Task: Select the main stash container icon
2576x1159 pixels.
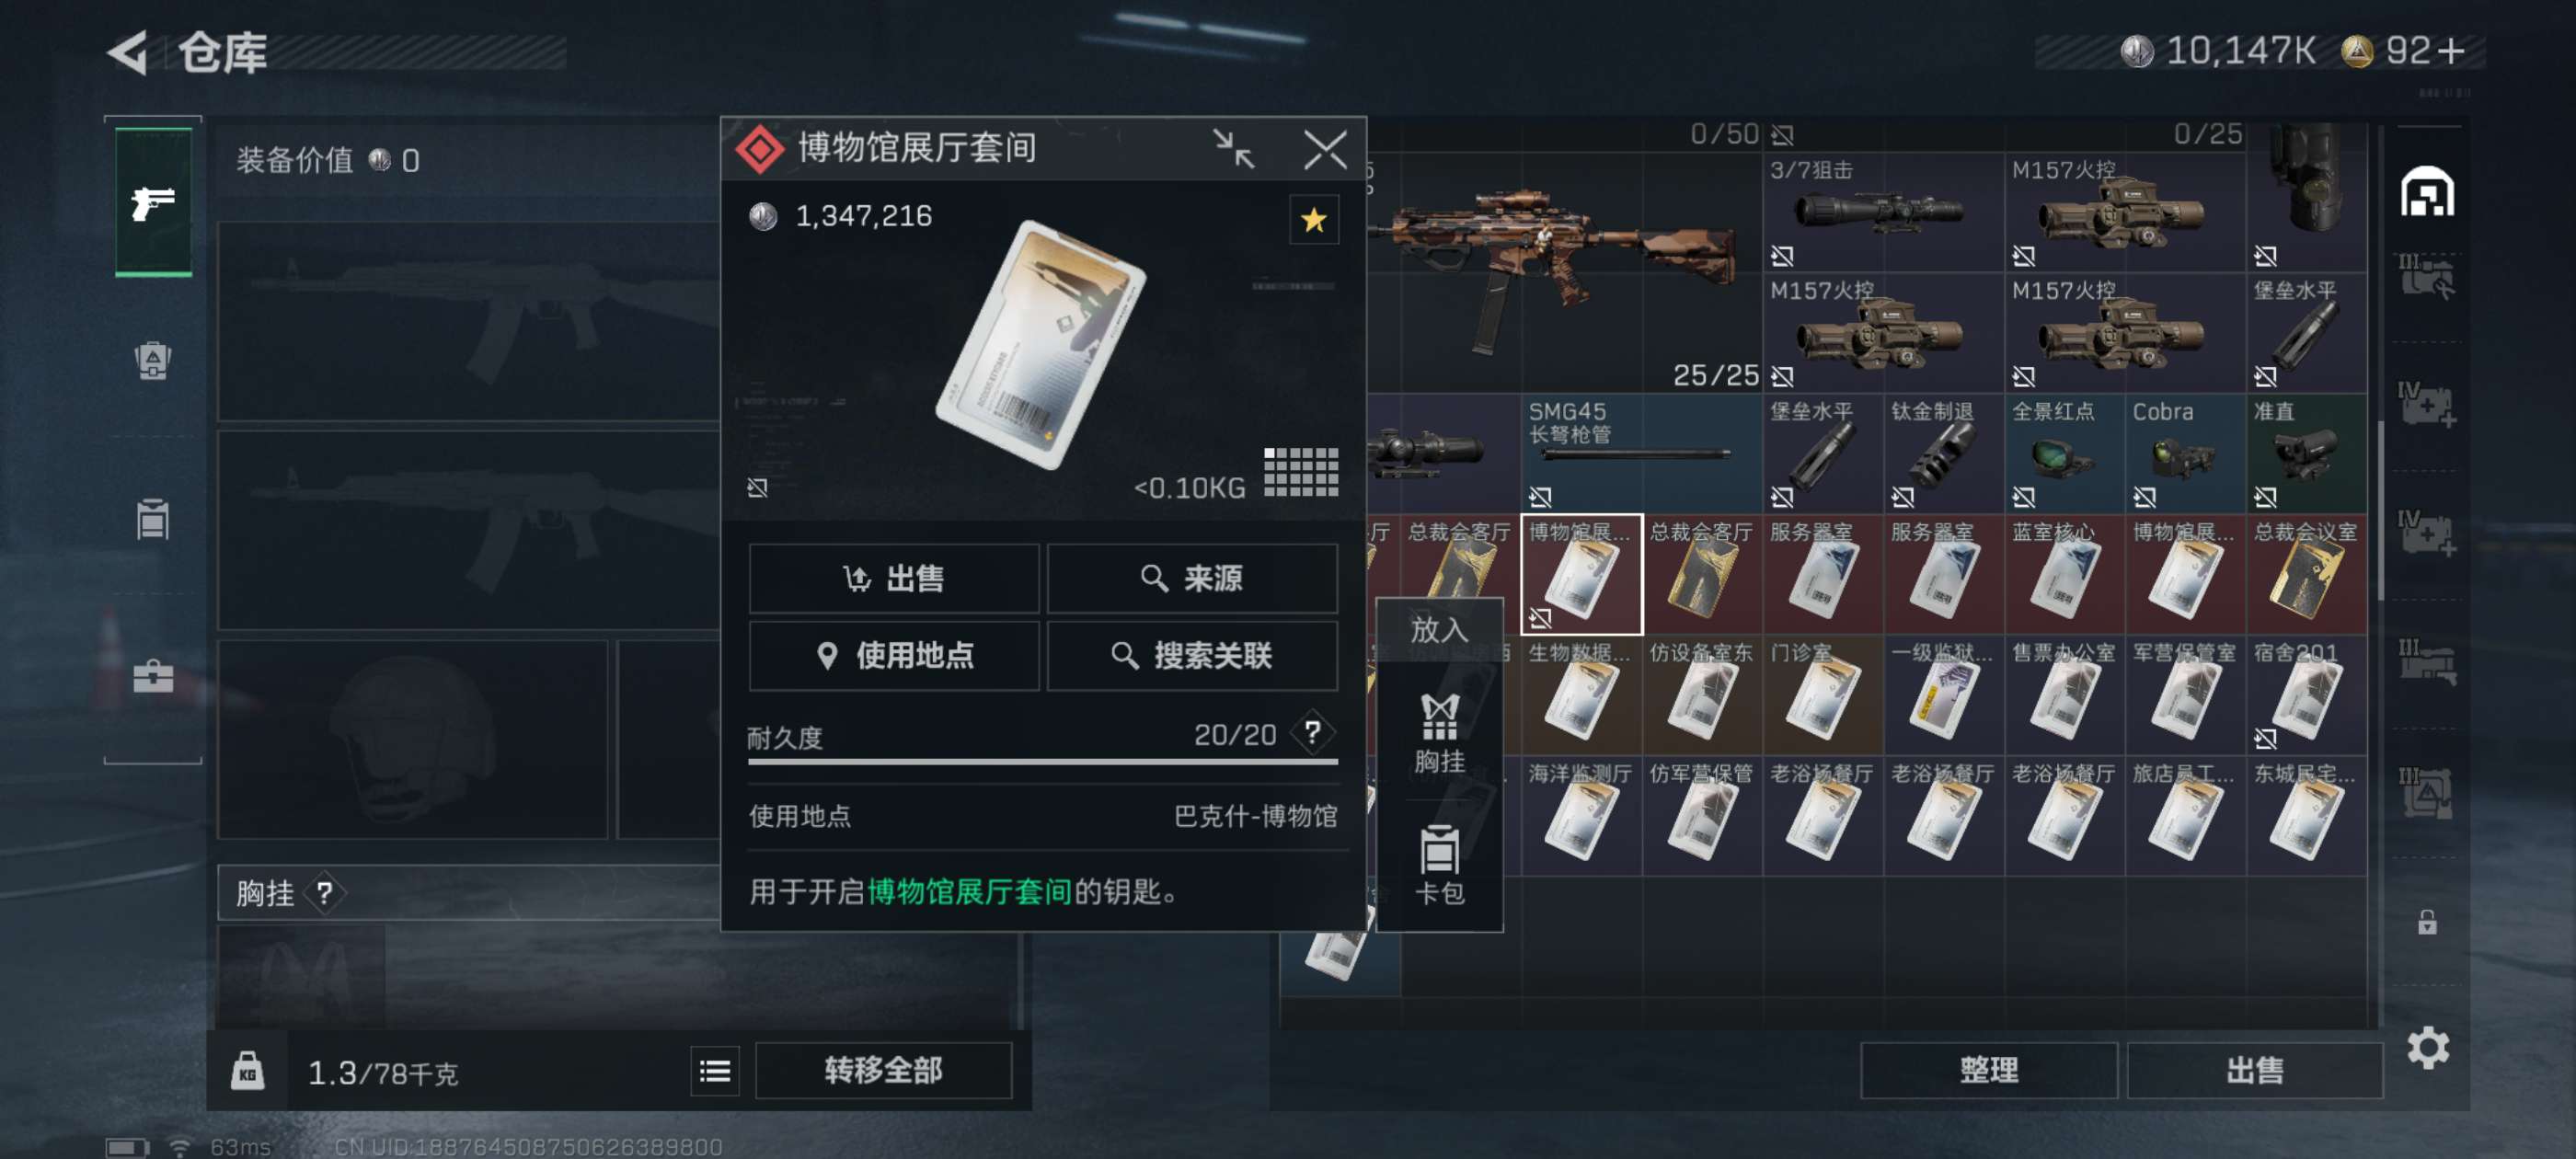Action: coord(2427,190)
